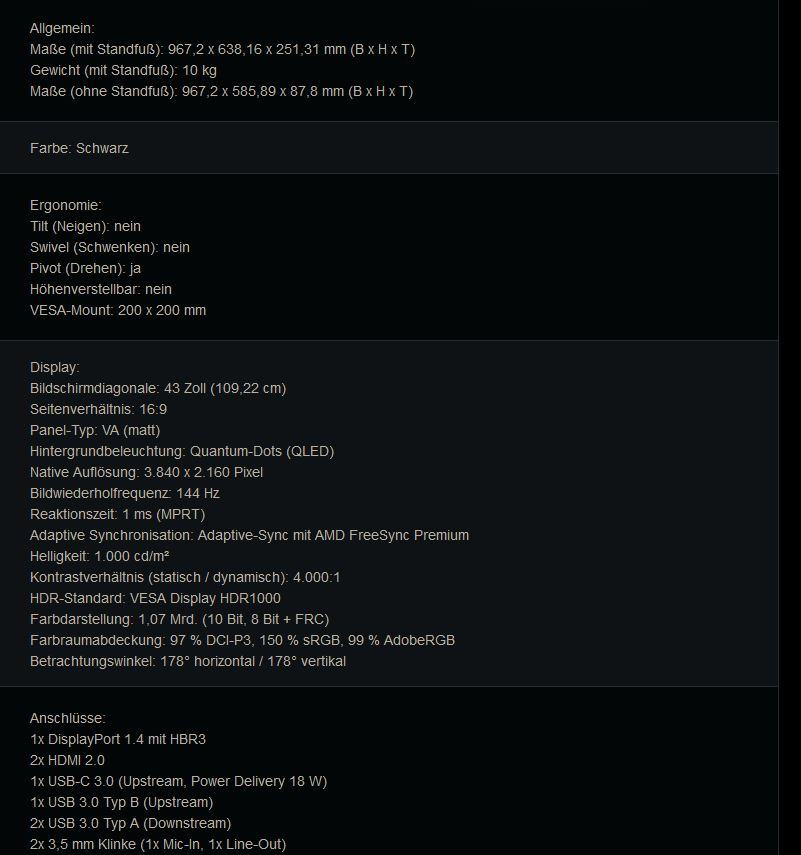Click the Allgemein section heading
This screenshot has height=855, width=801.
pos(62,28)
